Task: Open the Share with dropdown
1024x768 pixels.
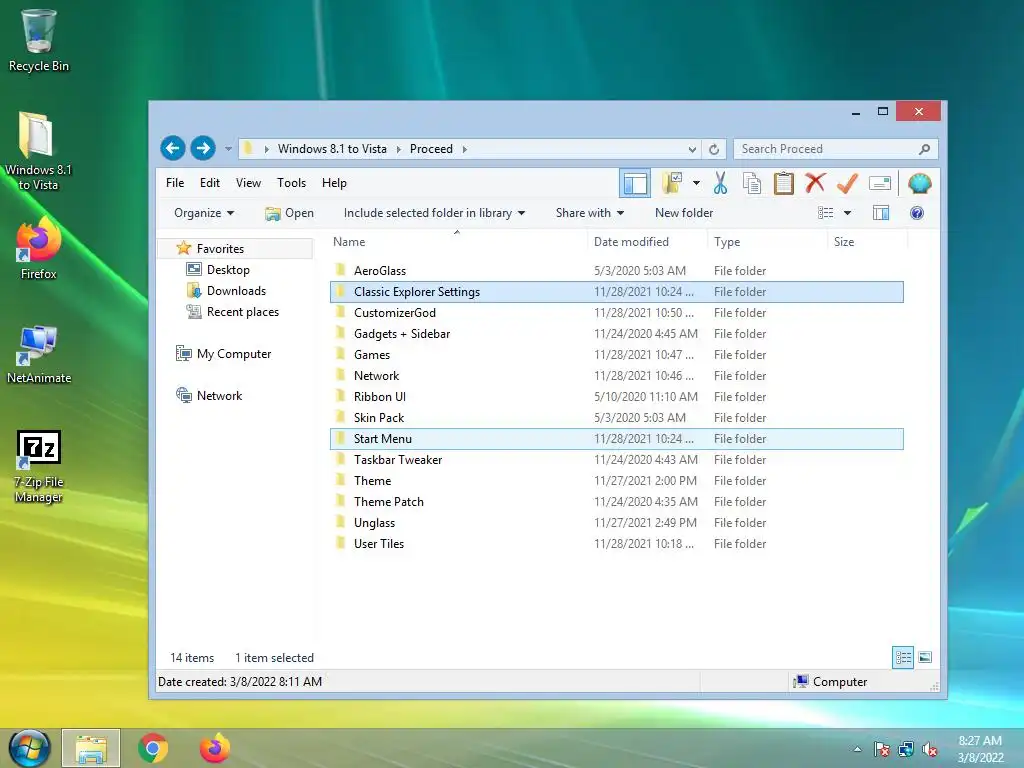Action: tap(590, 213)
